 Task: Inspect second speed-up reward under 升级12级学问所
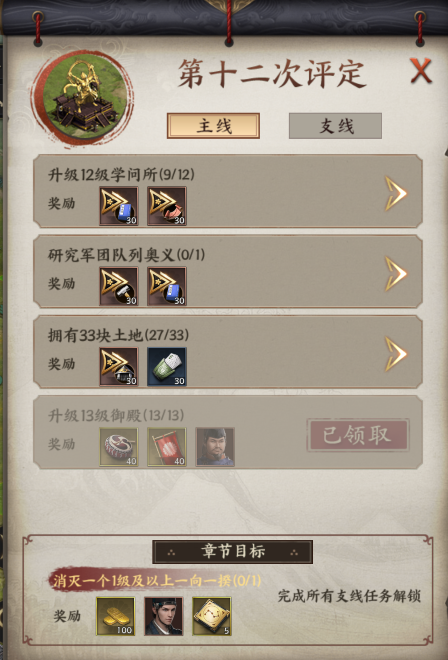[x=167, y=206]
